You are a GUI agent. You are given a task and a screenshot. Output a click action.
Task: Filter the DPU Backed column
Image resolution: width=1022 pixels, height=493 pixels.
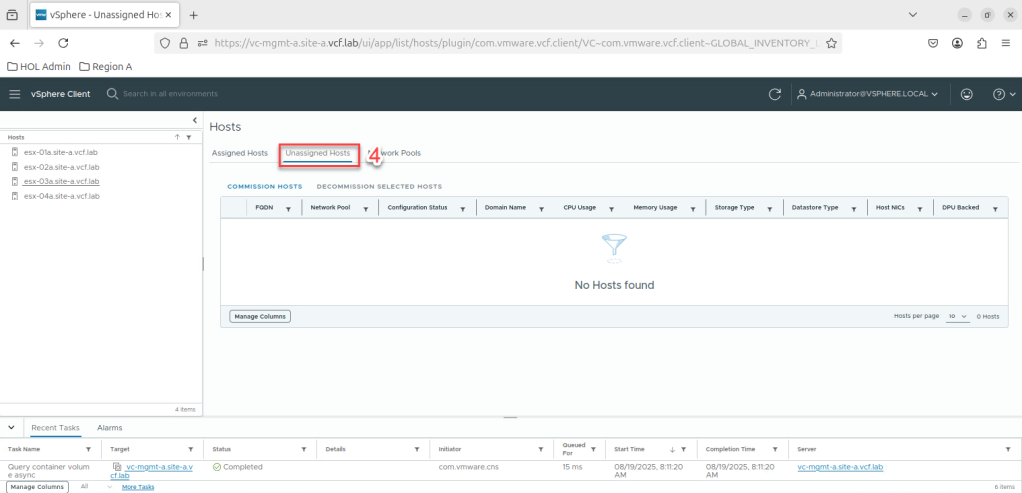995,209
